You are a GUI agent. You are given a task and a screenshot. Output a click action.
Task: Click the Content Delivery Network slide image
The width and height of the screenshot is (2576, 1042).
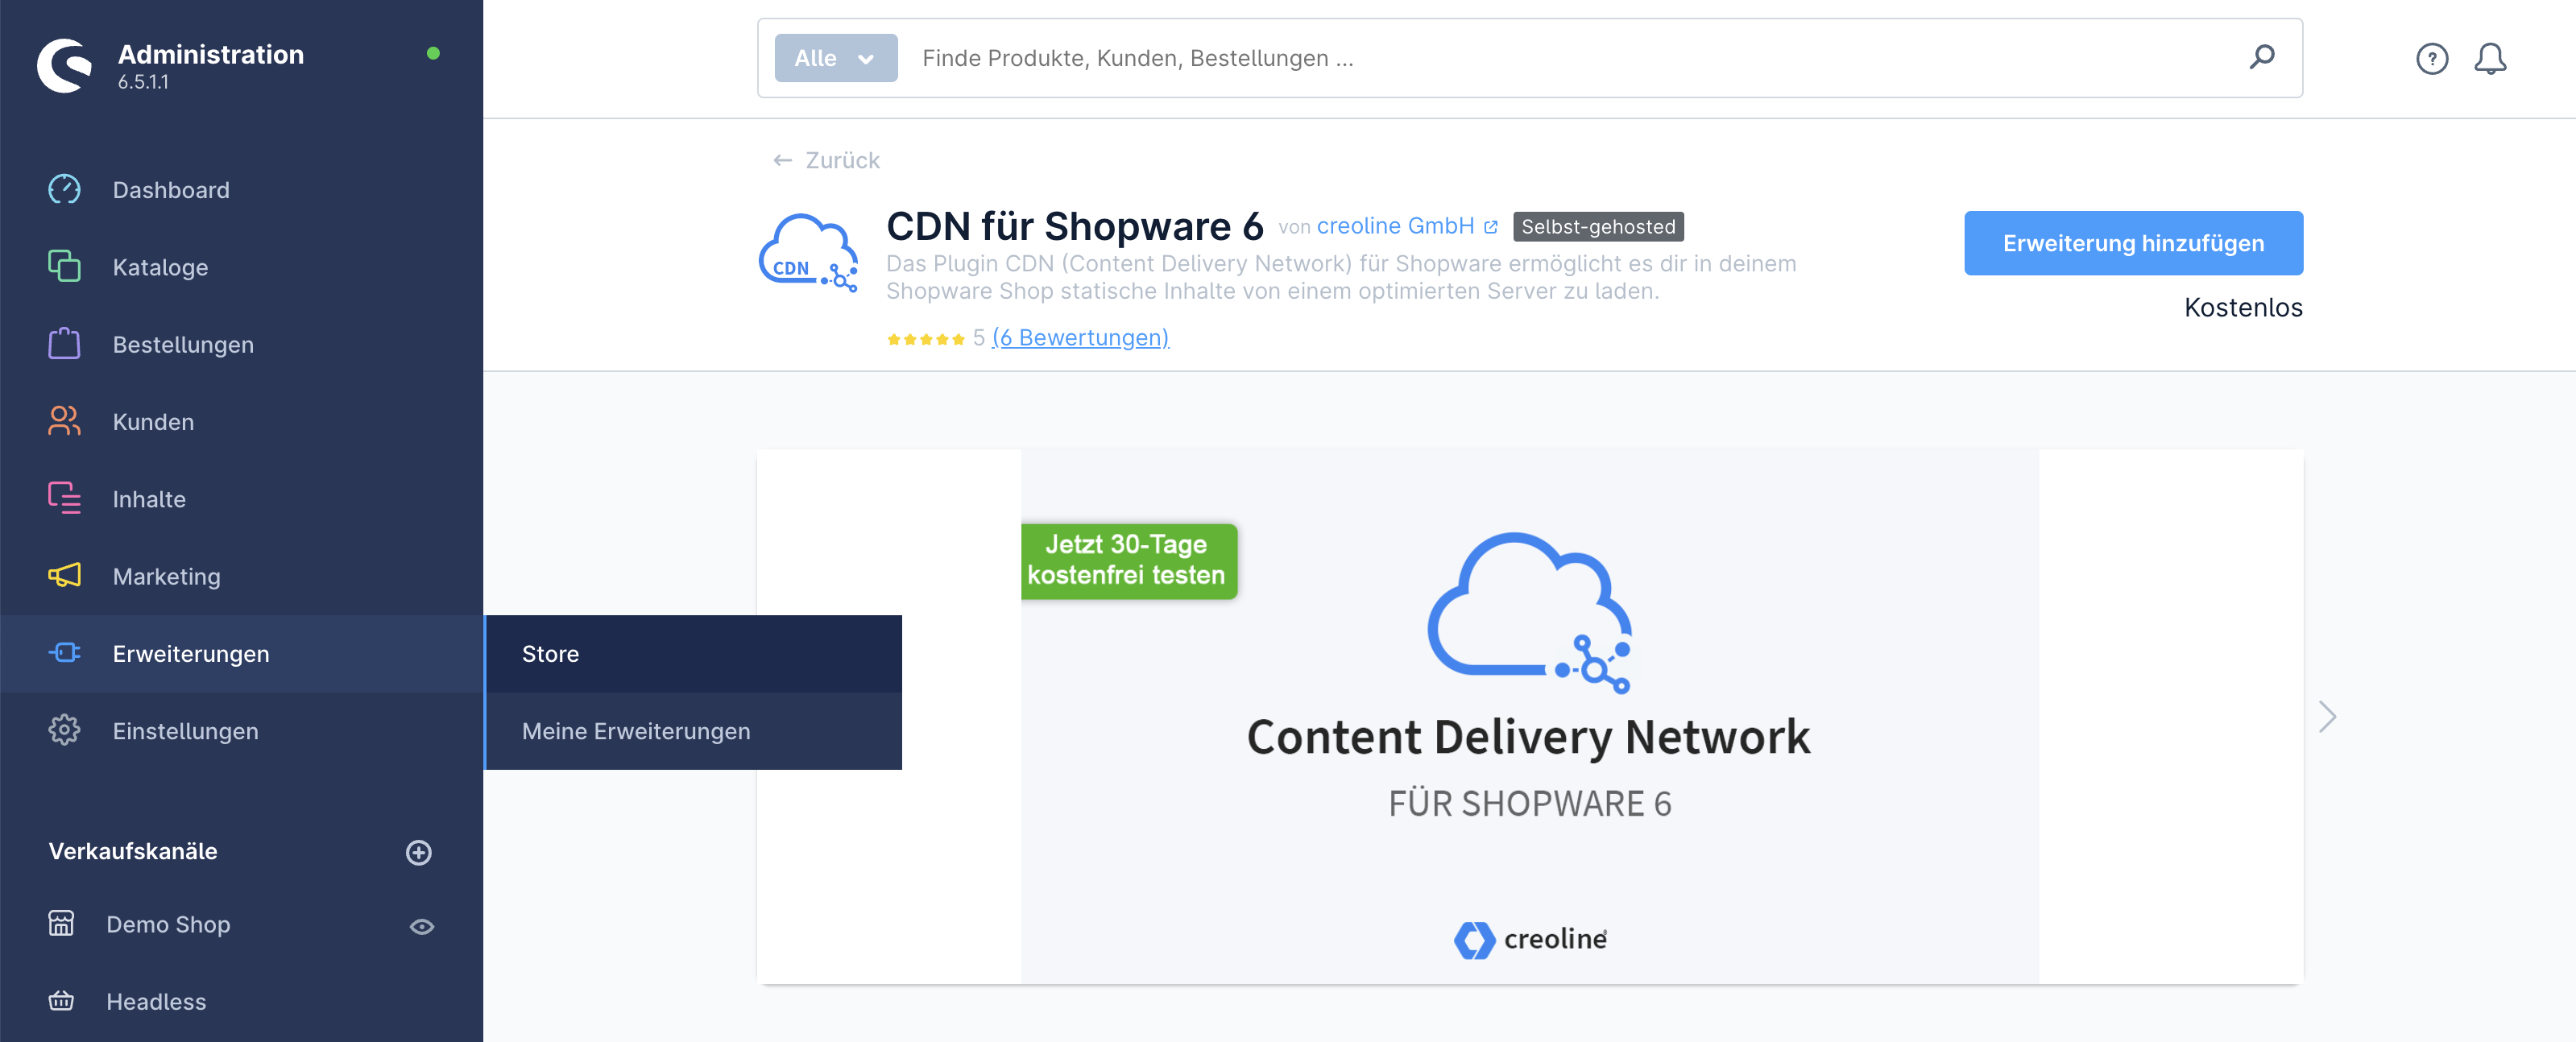tap(1529, 716)
